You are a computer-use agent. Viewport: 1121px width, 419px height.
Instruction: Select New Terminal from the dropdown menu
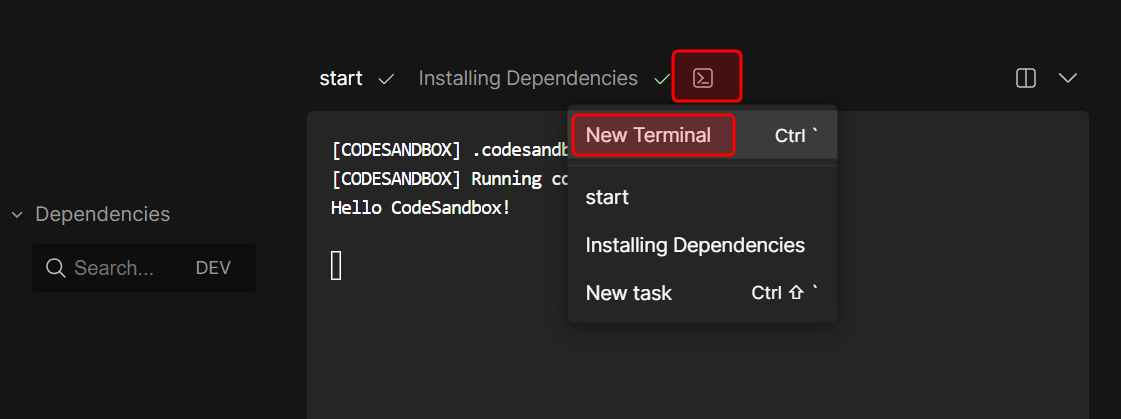pyautogui.click(x=649, y=135)
